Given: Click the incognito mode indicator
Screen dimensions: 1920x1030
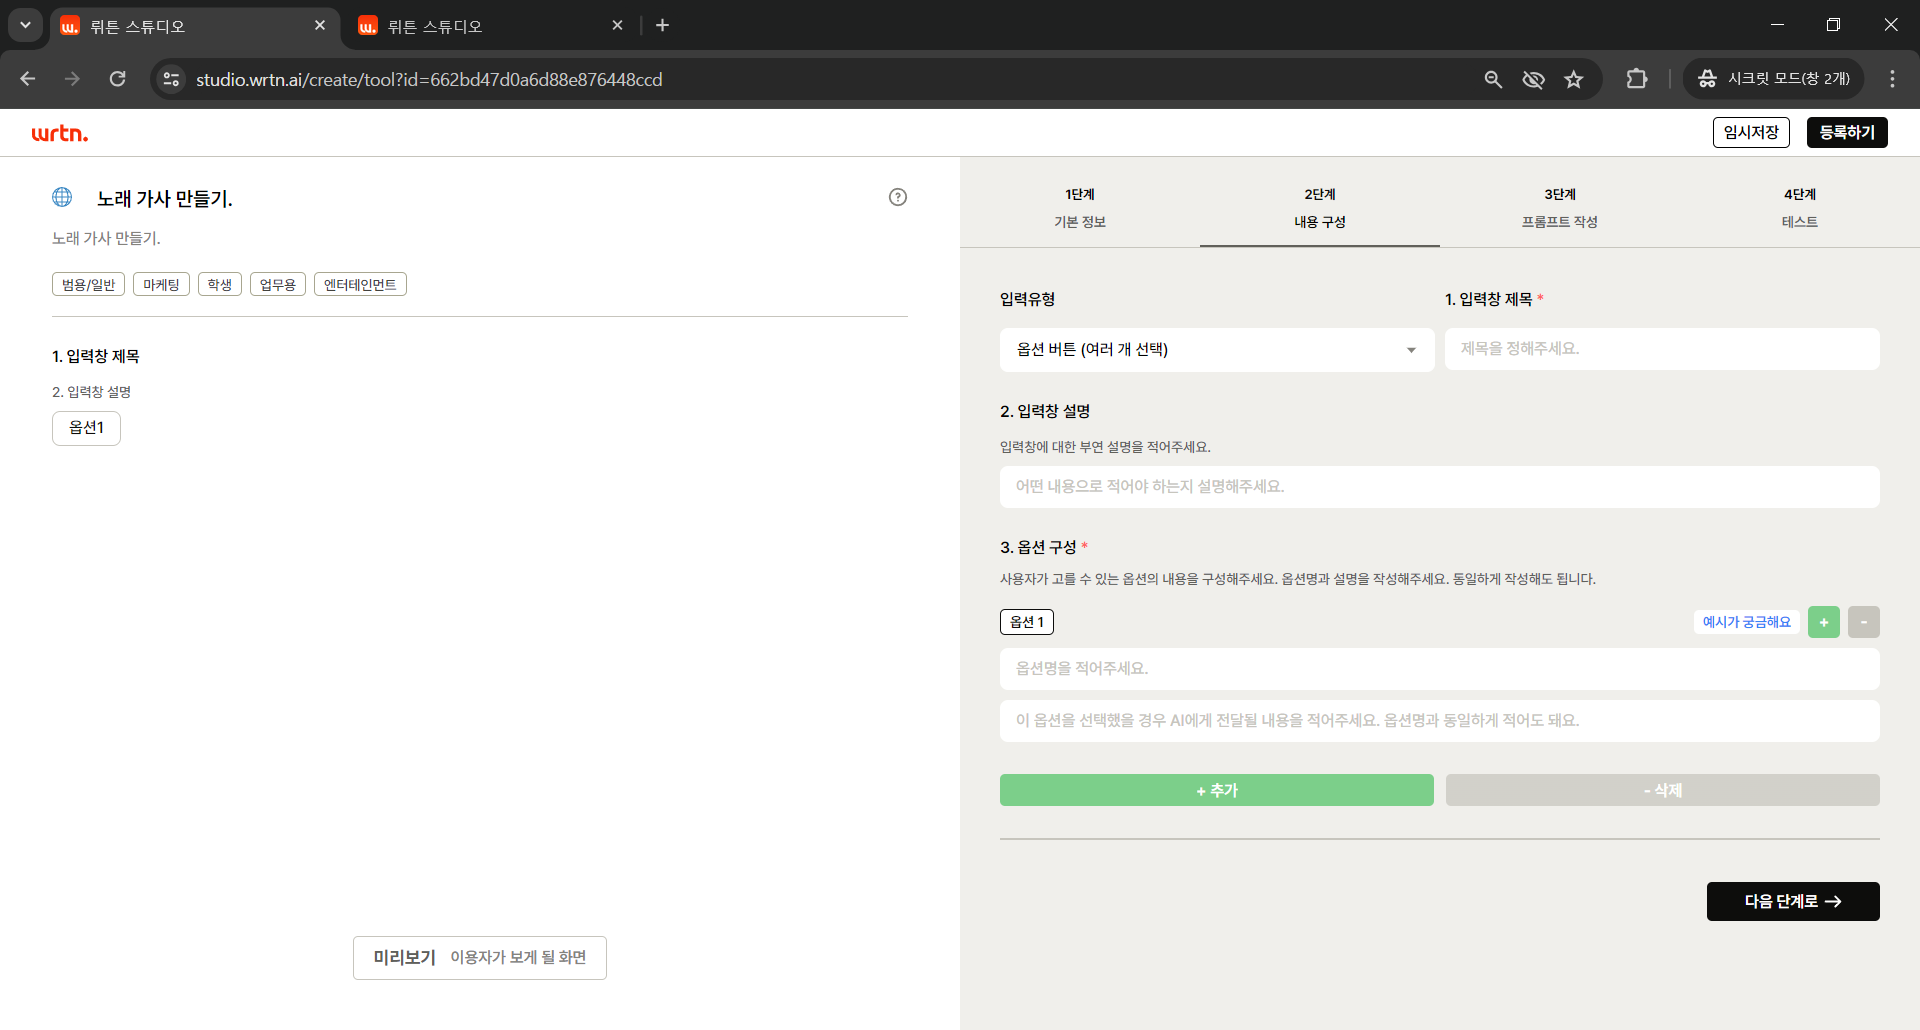Looking at the screenshot, I should [x=1774, y=79].
